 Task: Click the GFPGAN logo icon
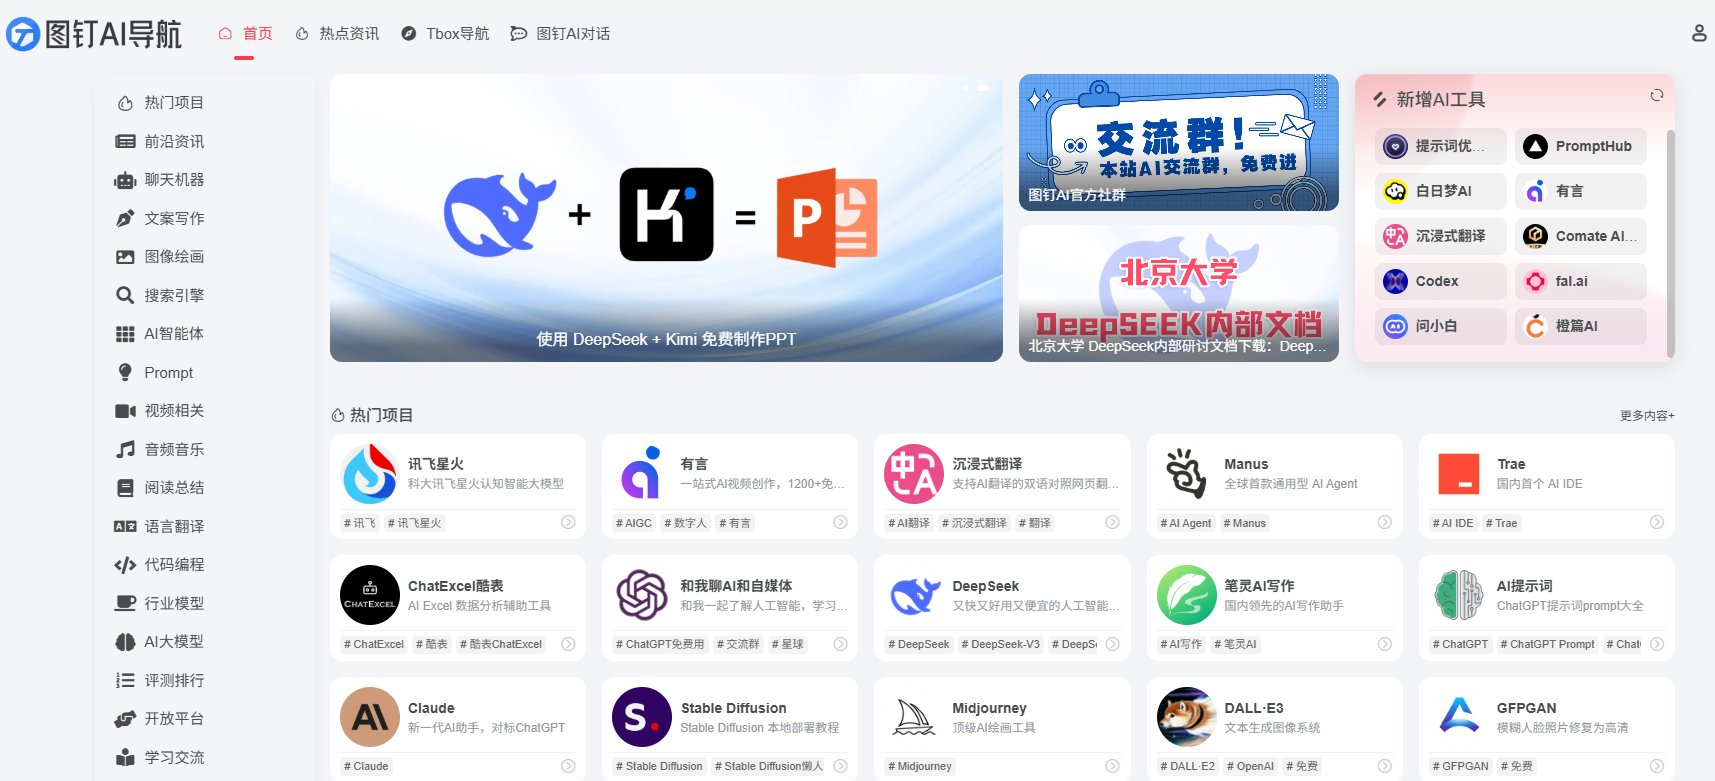click(1458, 717)
